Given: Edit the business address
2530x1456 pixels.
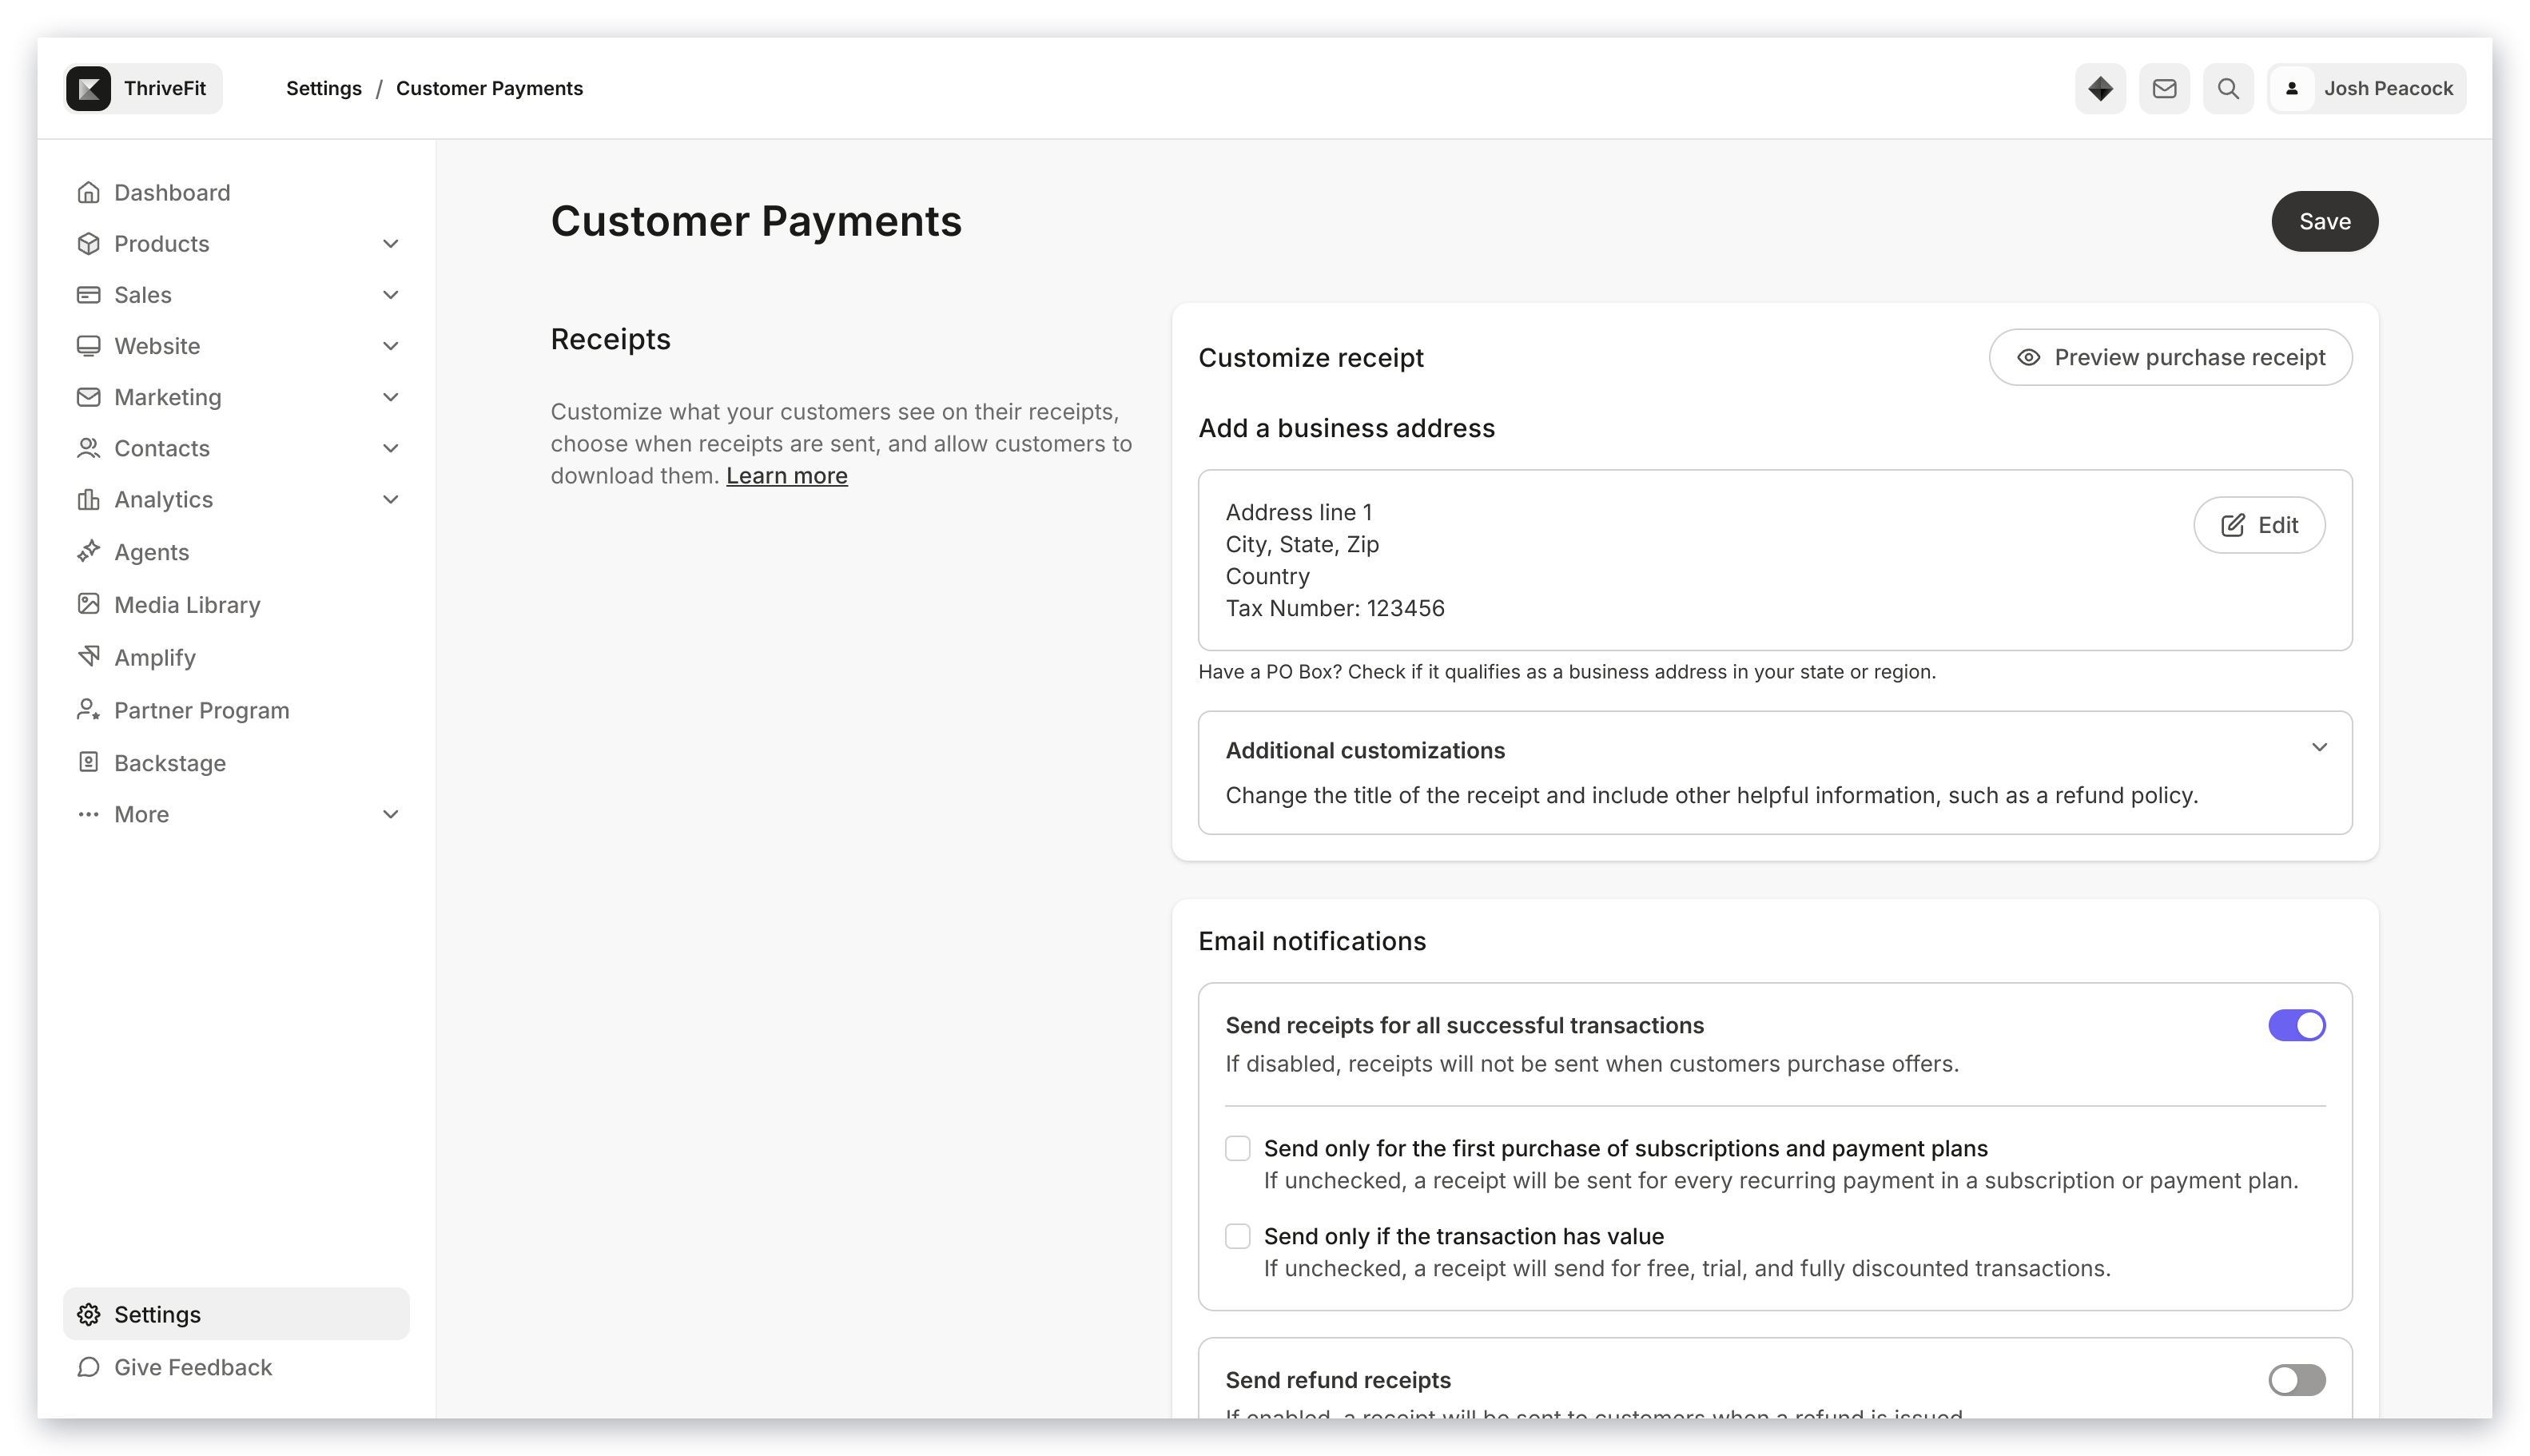Looking at the screenshot, I should click(x=2258, y=525).
